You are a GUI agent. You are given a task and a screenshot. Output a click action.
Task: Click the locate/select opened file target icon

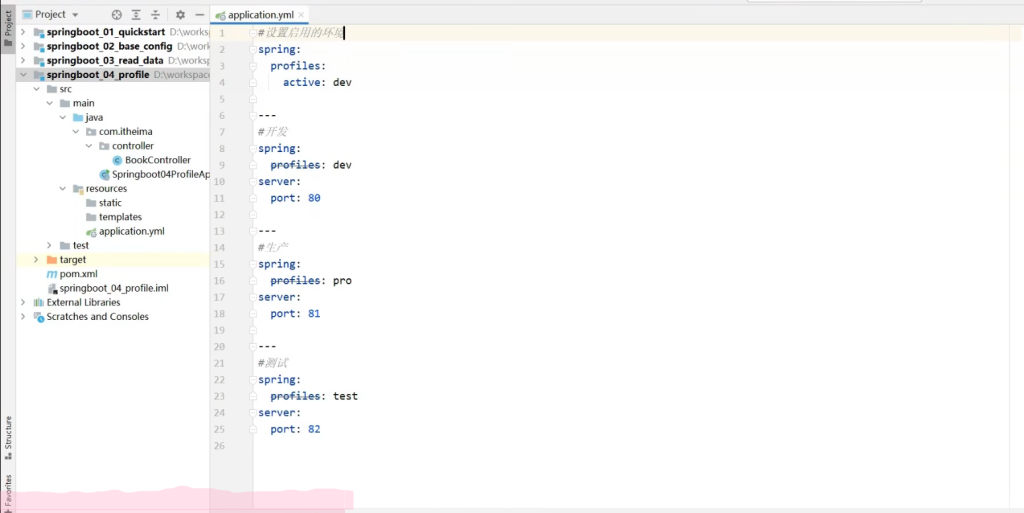point(117,15)
